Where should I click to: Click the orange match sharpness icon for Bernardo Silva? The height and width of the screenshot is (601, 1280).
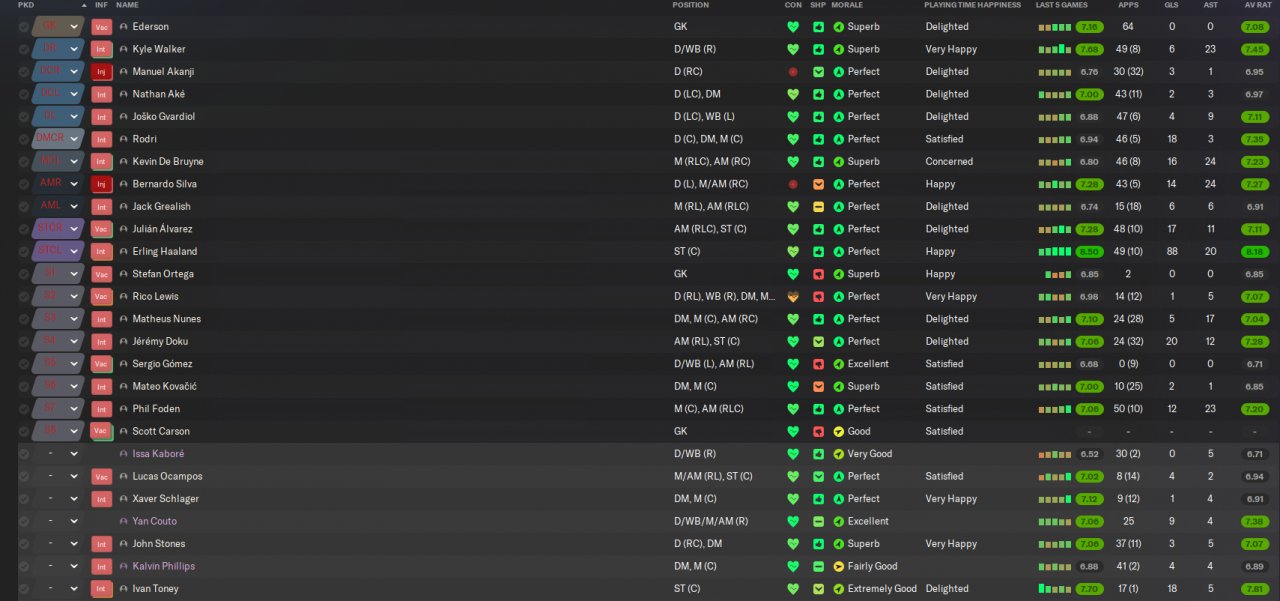click(x=818, y=184)
